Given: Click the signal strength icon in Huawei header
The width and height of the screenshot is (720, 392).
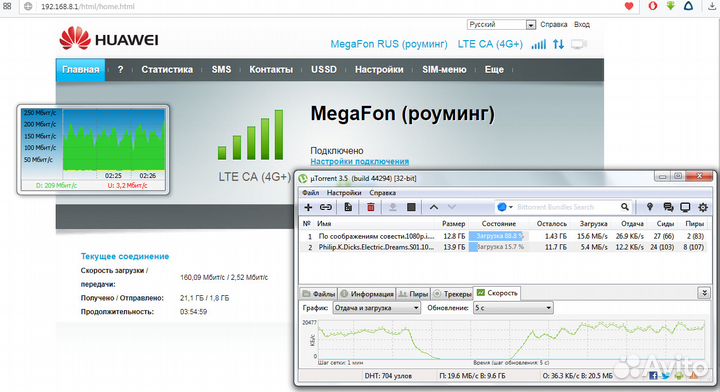Looking at the screenshot, I should (539, 44).
